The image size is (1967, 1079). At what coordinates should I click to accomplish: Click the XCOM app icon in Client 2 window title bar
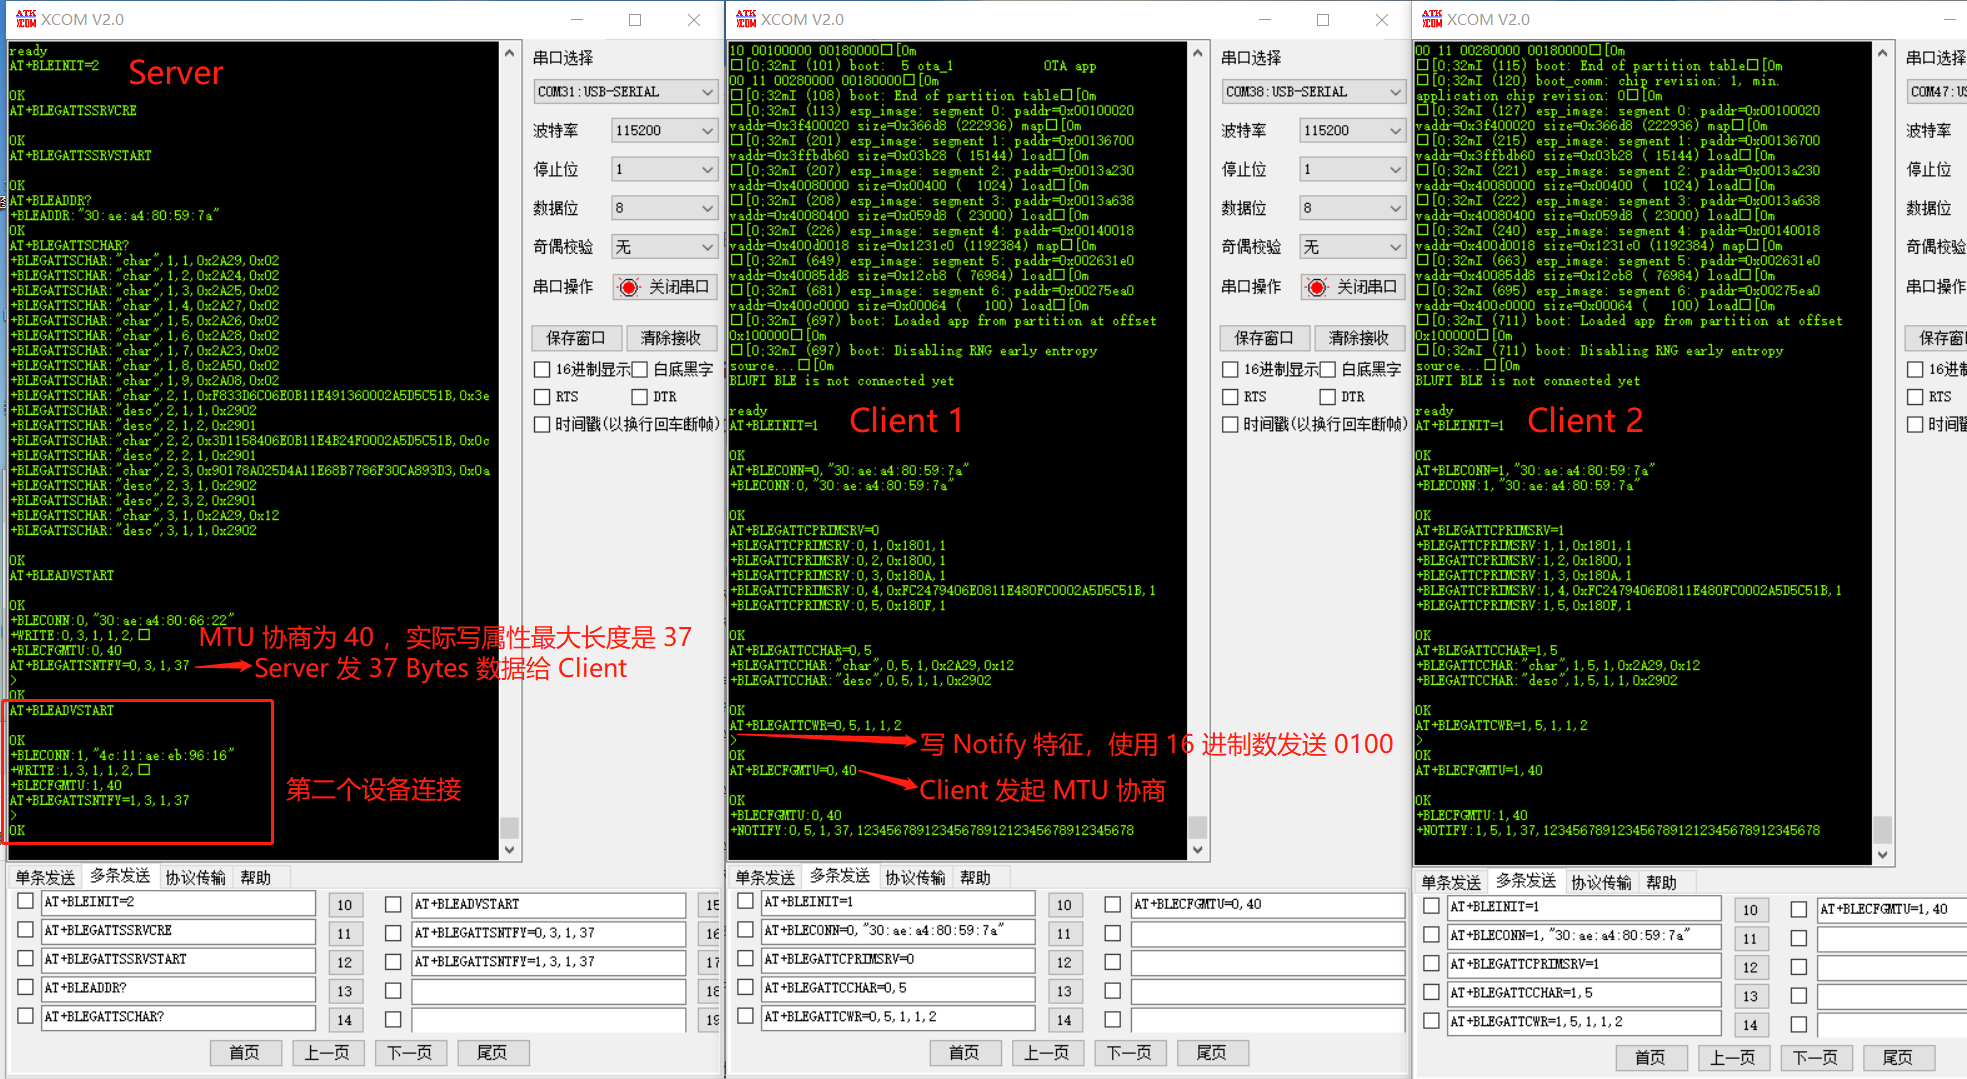pos(1432,19)
